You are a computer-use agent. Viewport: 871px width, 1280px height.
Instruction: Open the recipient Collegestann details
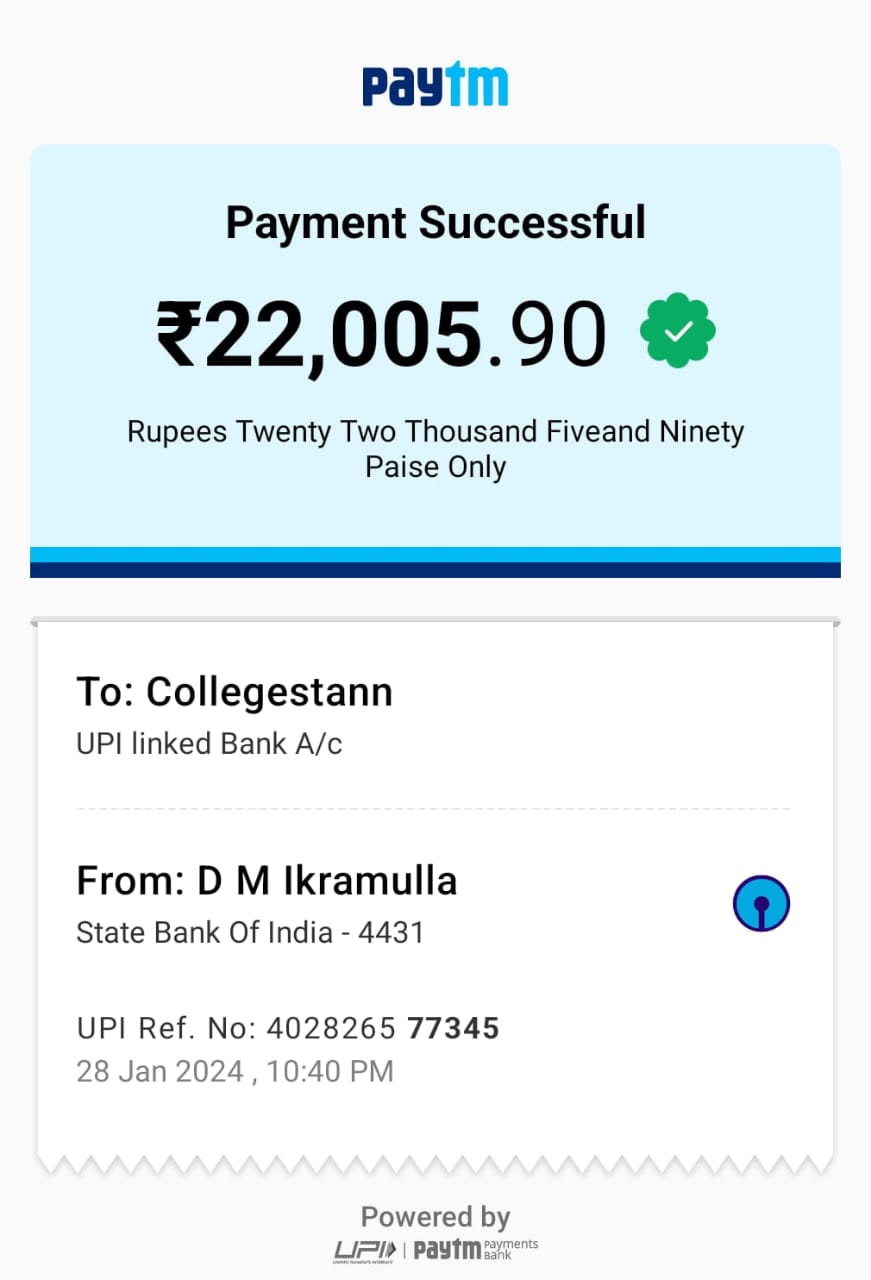pos(235,691)
